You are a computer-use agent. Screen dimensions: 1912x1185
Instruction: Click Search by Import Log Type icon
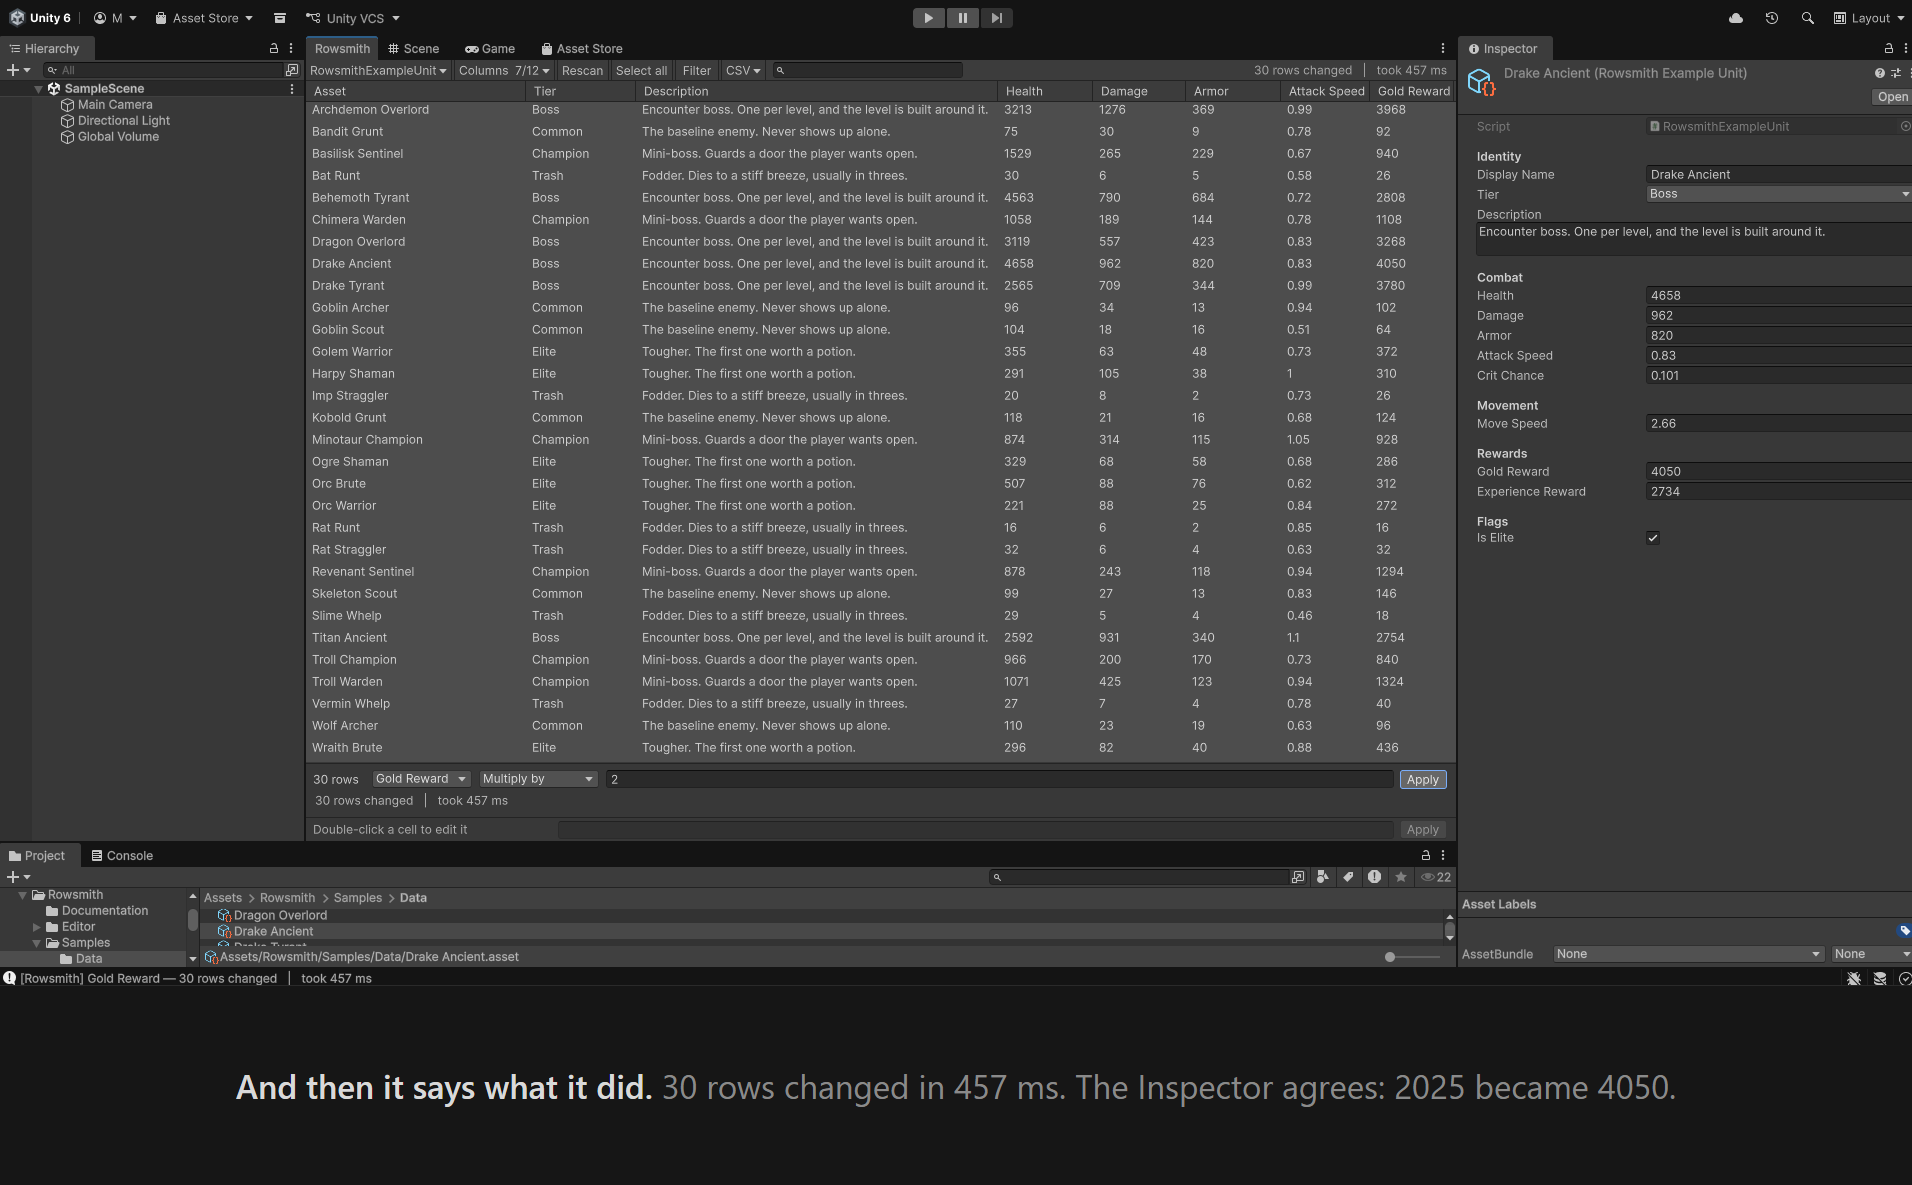(x=1374, y=877)
